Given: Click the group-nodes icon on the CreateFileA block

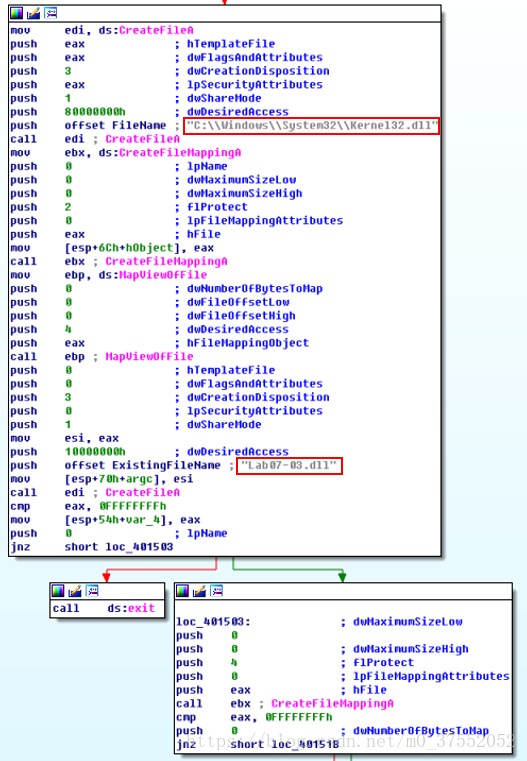Looking at the screenshot, I should [x=50, y=14].
